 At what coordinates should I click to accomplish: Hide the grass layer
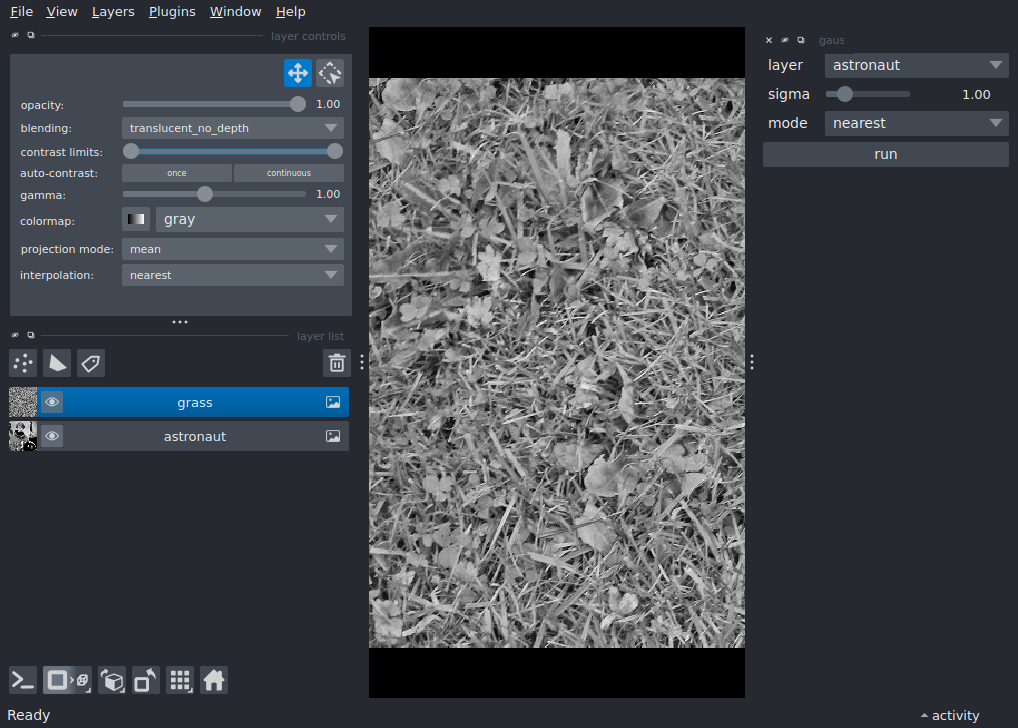coord(51,402)
